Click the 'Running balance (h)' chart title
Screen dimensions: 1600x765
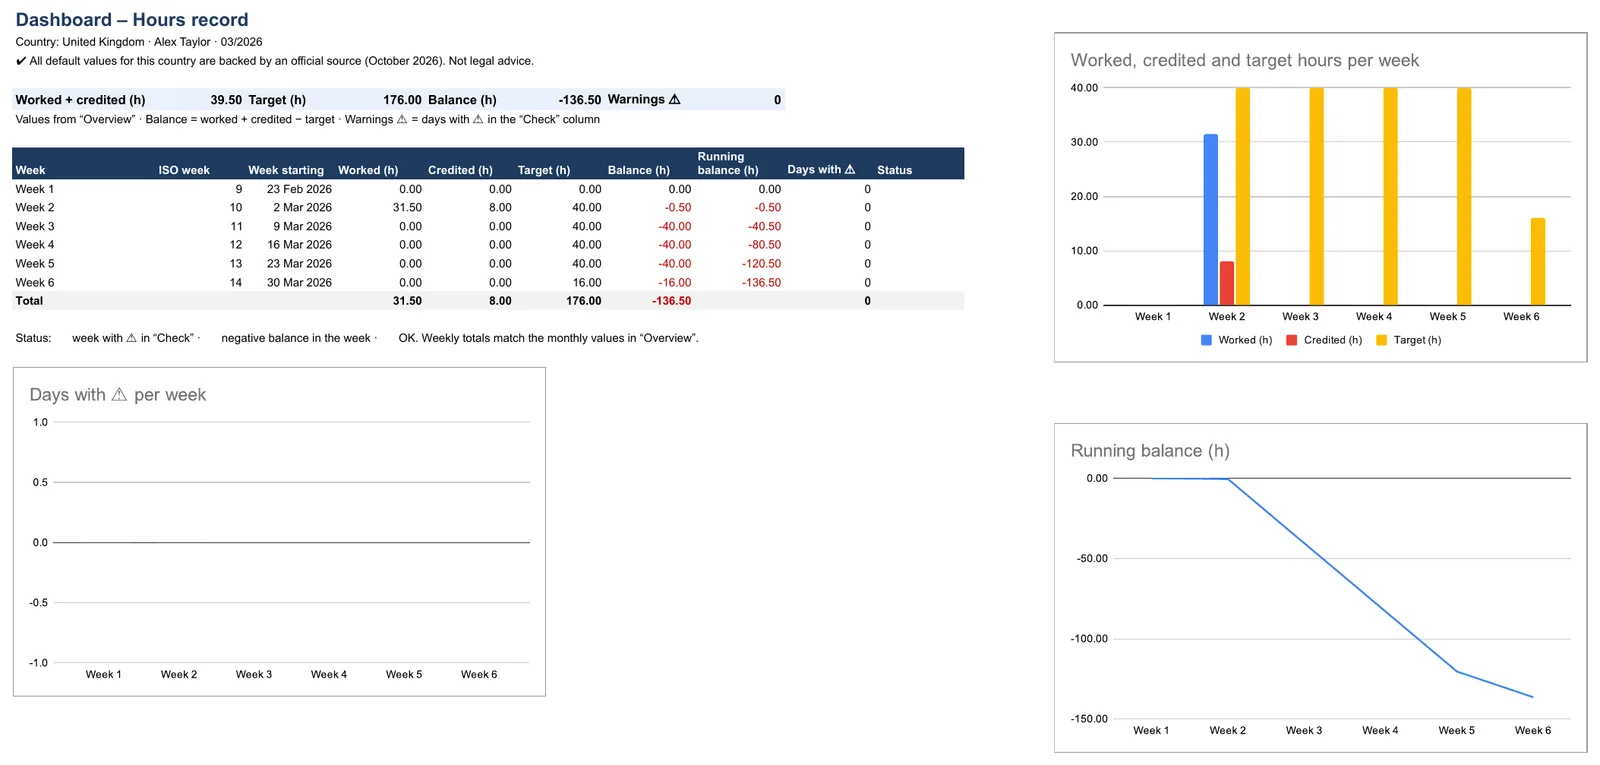click(x=1150, y=451)
